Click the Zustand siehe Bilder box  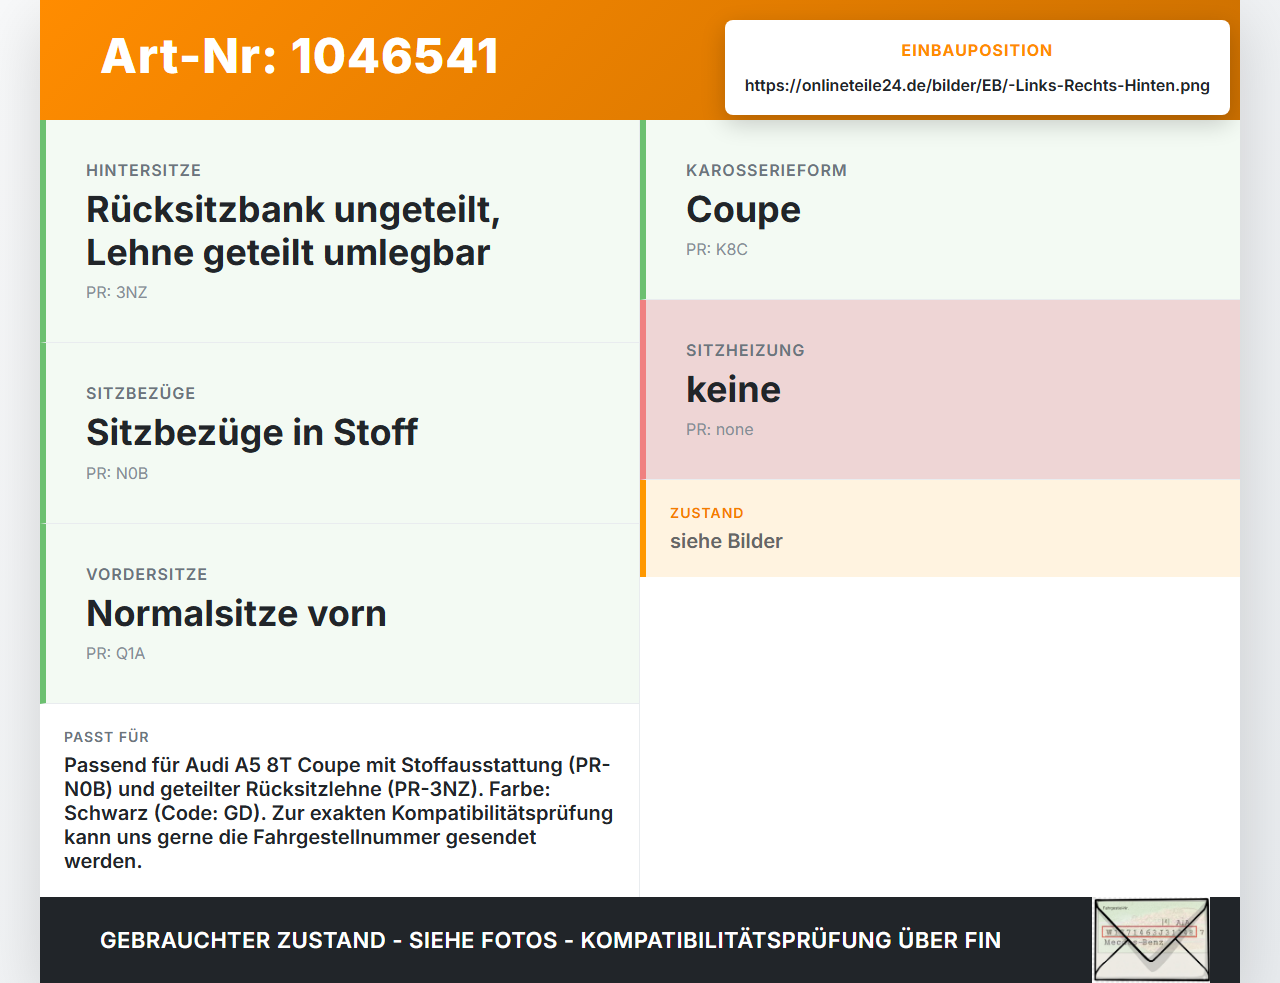click(x=940, y=528)
